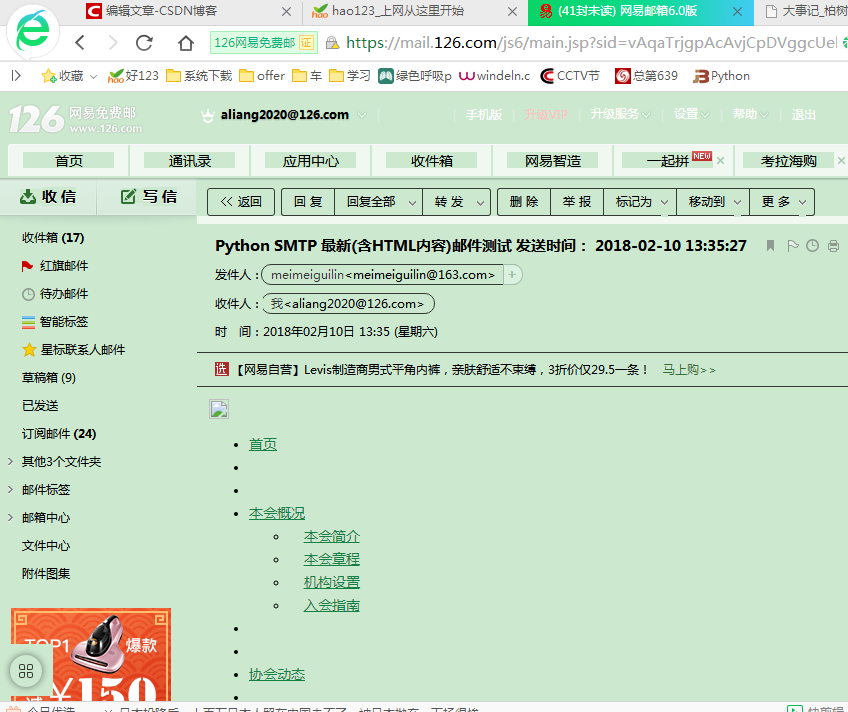The height and width of the screenshot is (712, 848).
Task: Open the 更多 dropdown
Action: [x=782, y=202]
